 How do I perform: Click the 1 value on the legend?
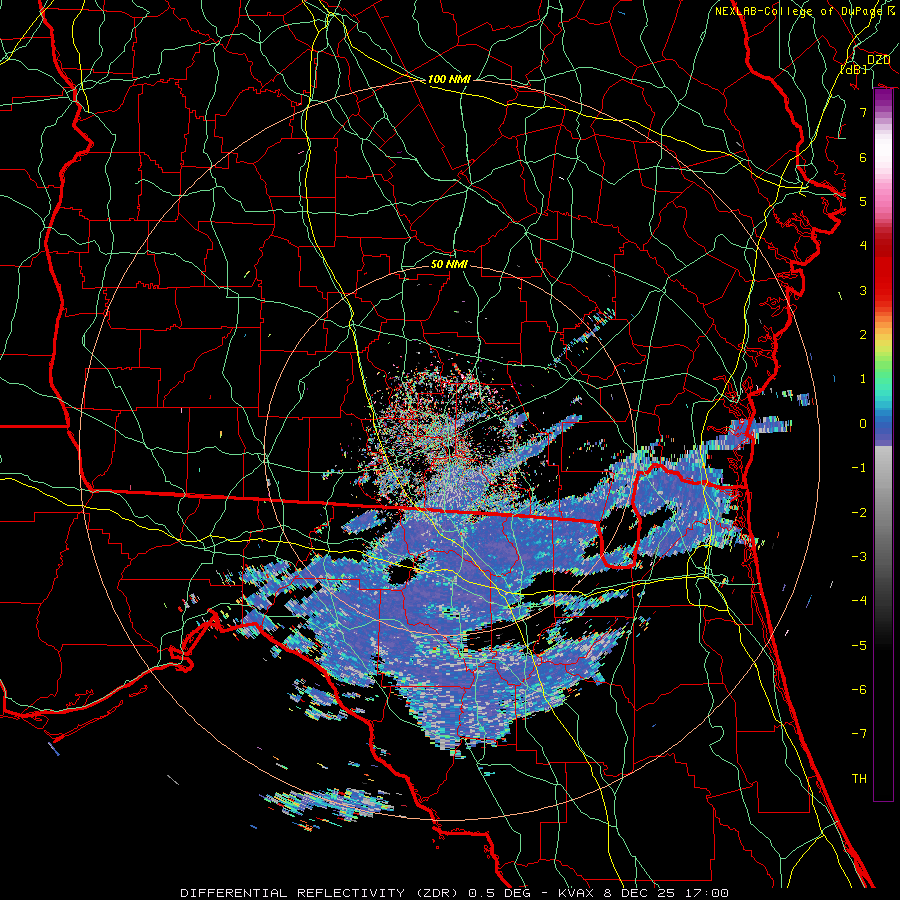click(863, 379)
